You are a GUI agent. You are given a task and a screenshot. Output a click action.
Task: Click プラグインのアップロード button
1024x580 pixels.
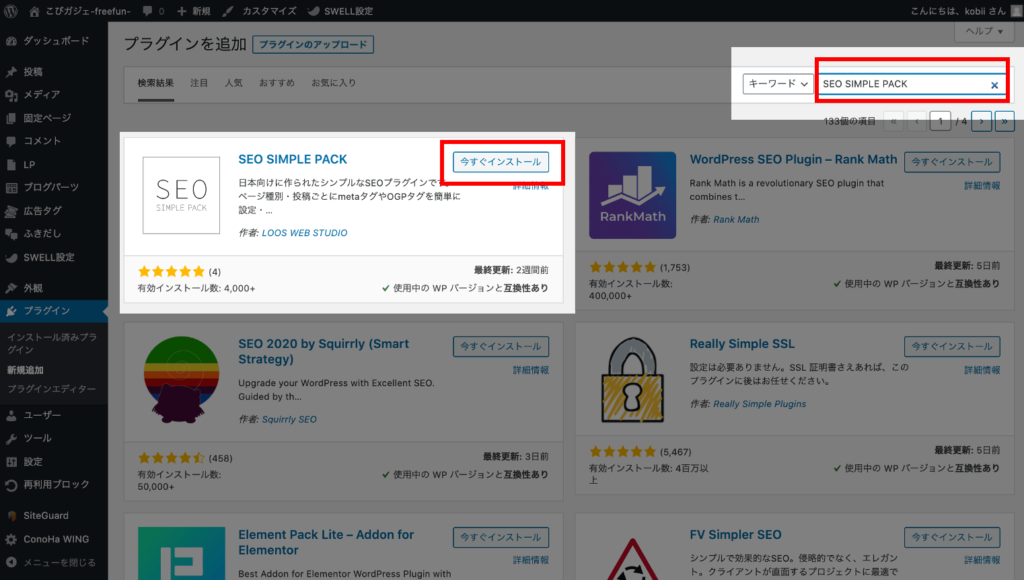[313, 44]
